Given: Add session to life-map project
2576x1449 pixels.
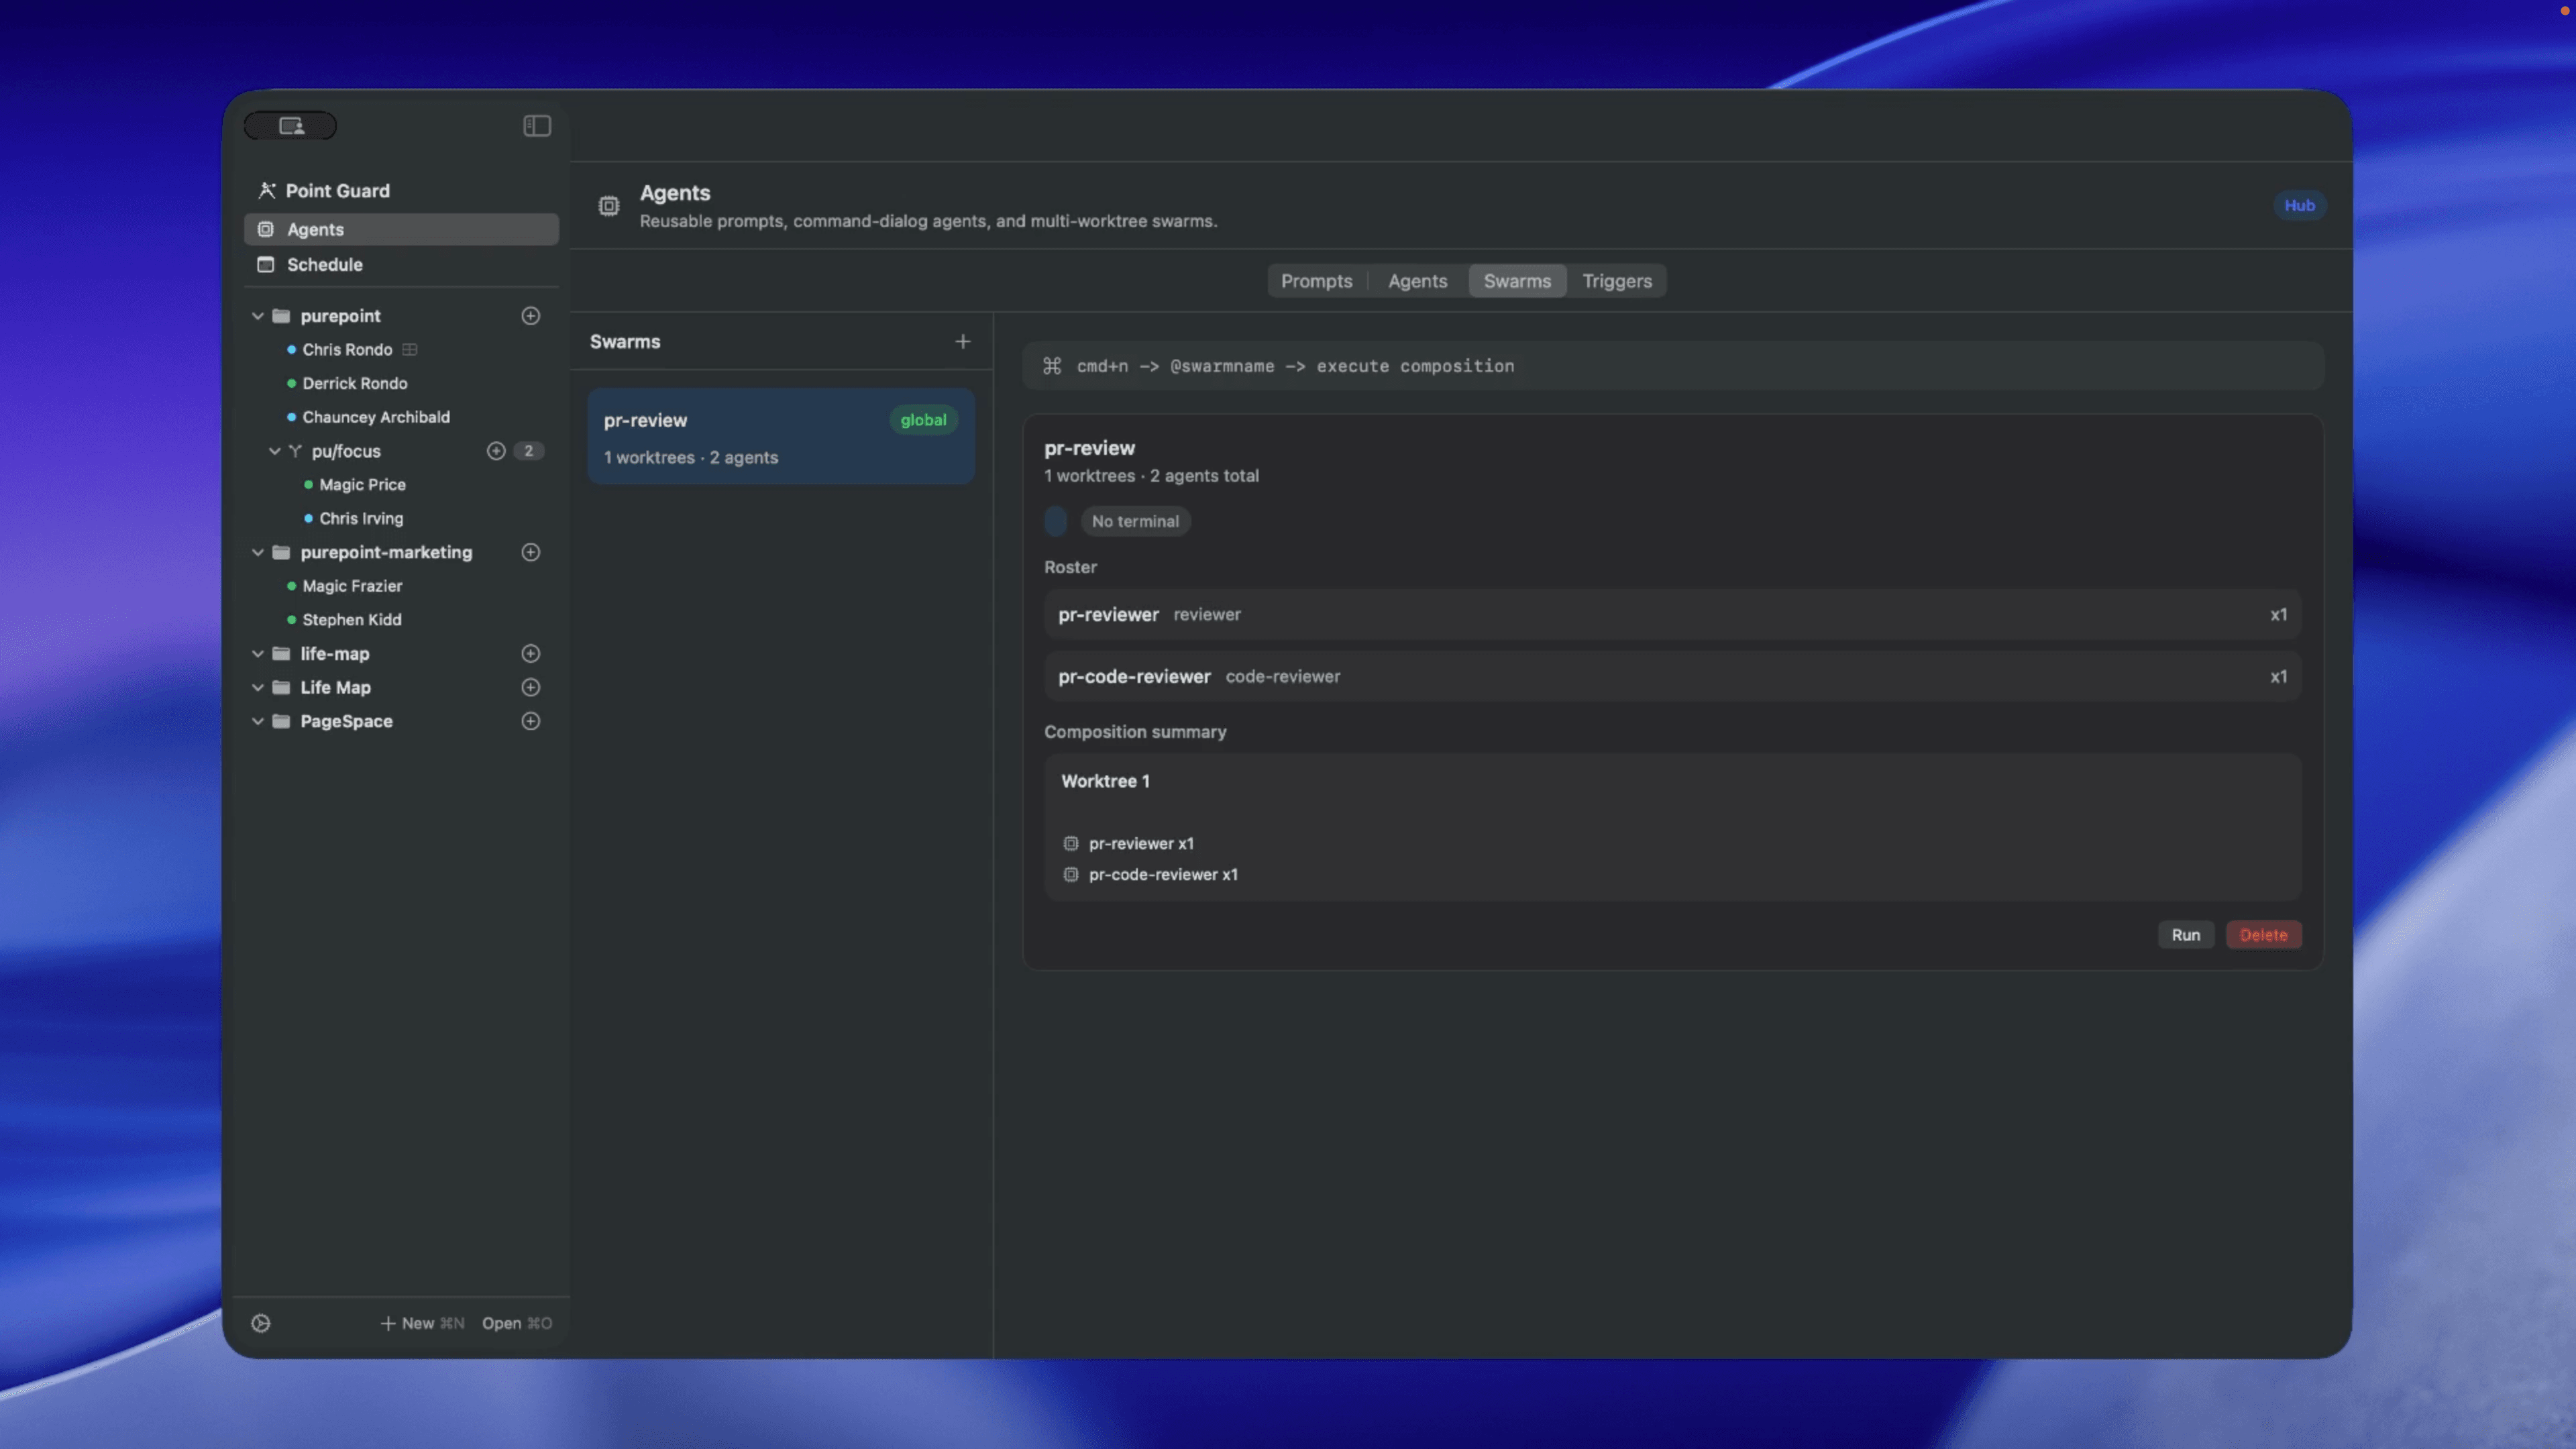Looking at the screenshot, I should pyautogui.click(x=531, y=653).
